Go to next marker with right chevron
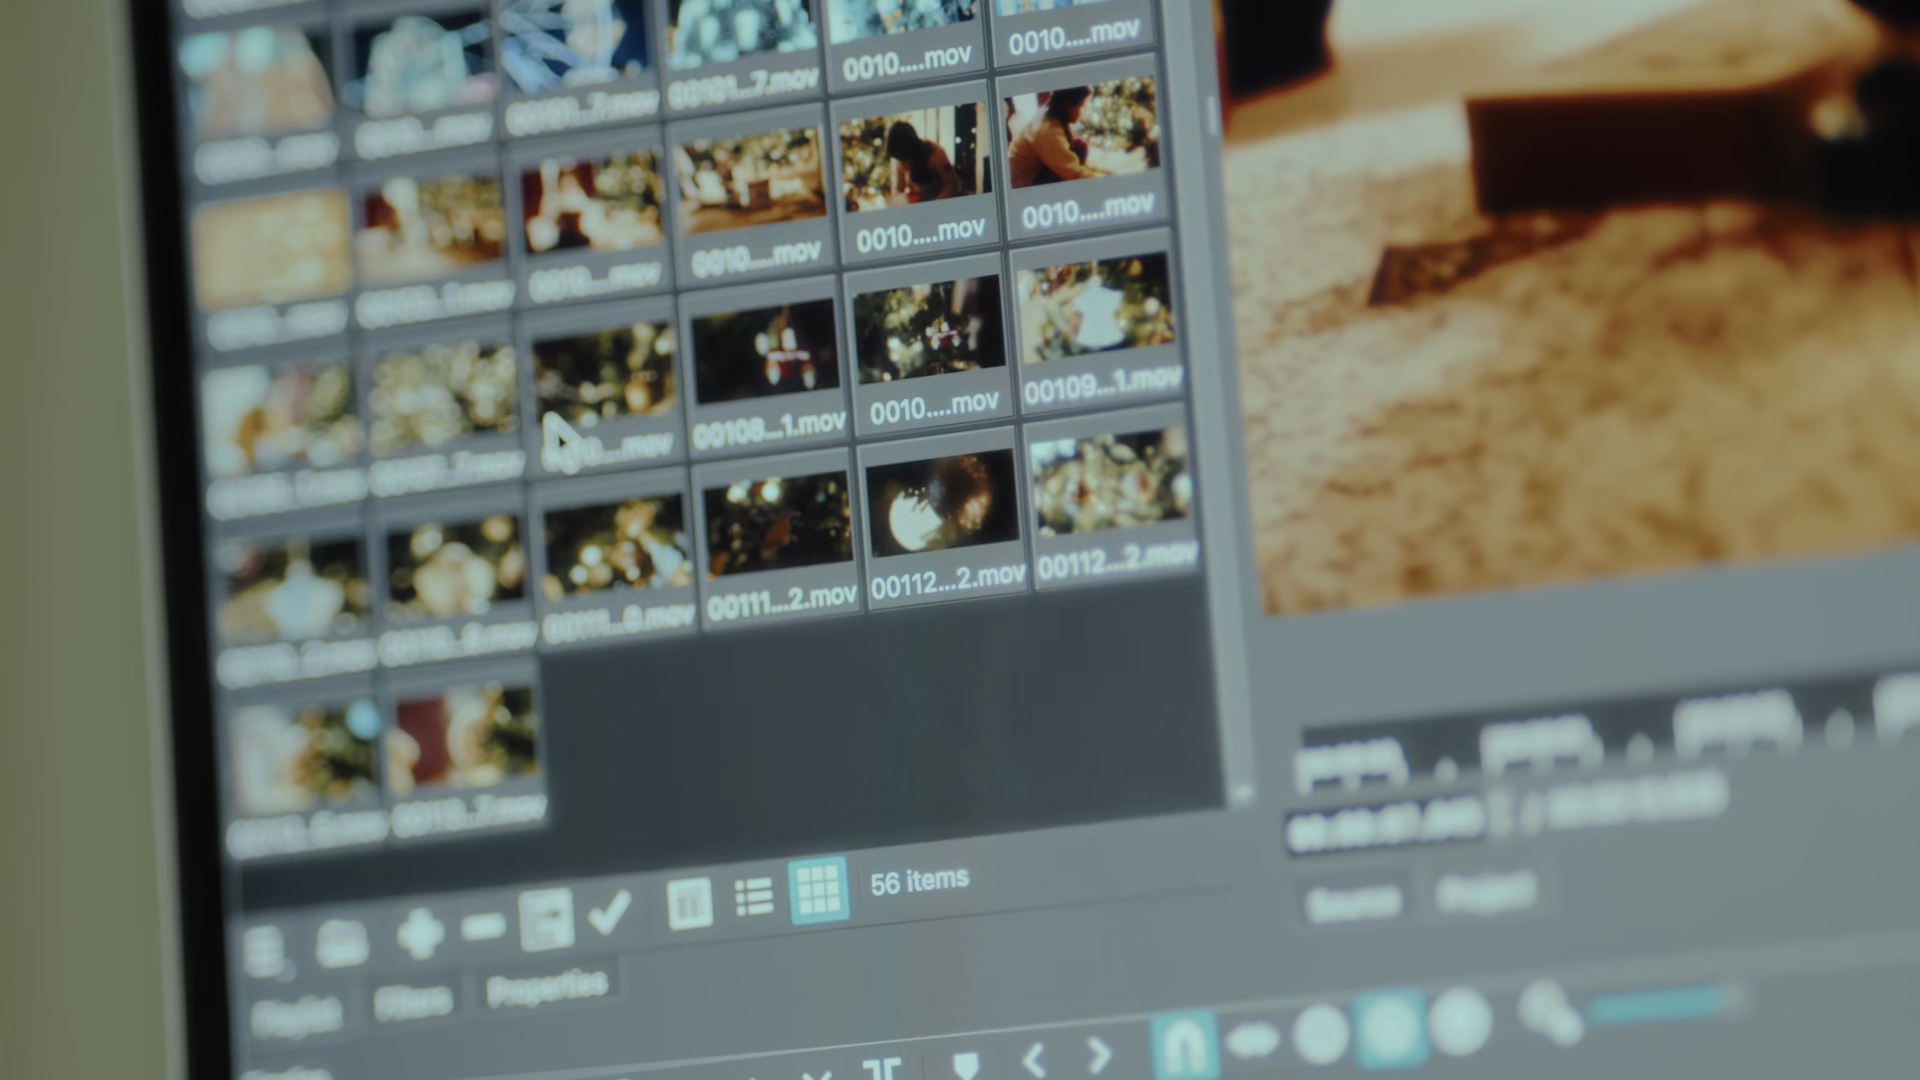Screen dimensions: 1920x1080 tap(1098, 1054)
